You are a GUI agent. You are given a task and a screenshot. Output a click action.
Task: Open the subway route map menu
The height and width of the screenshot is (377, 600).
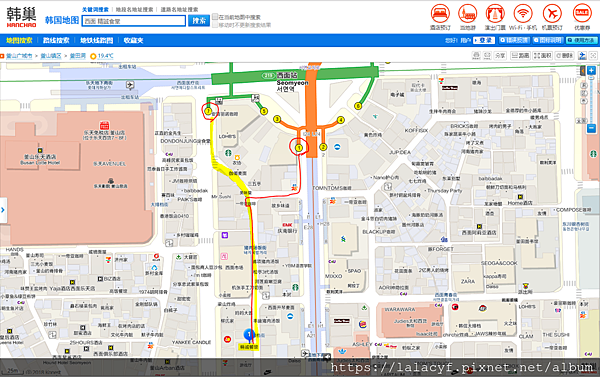point(96,40)
